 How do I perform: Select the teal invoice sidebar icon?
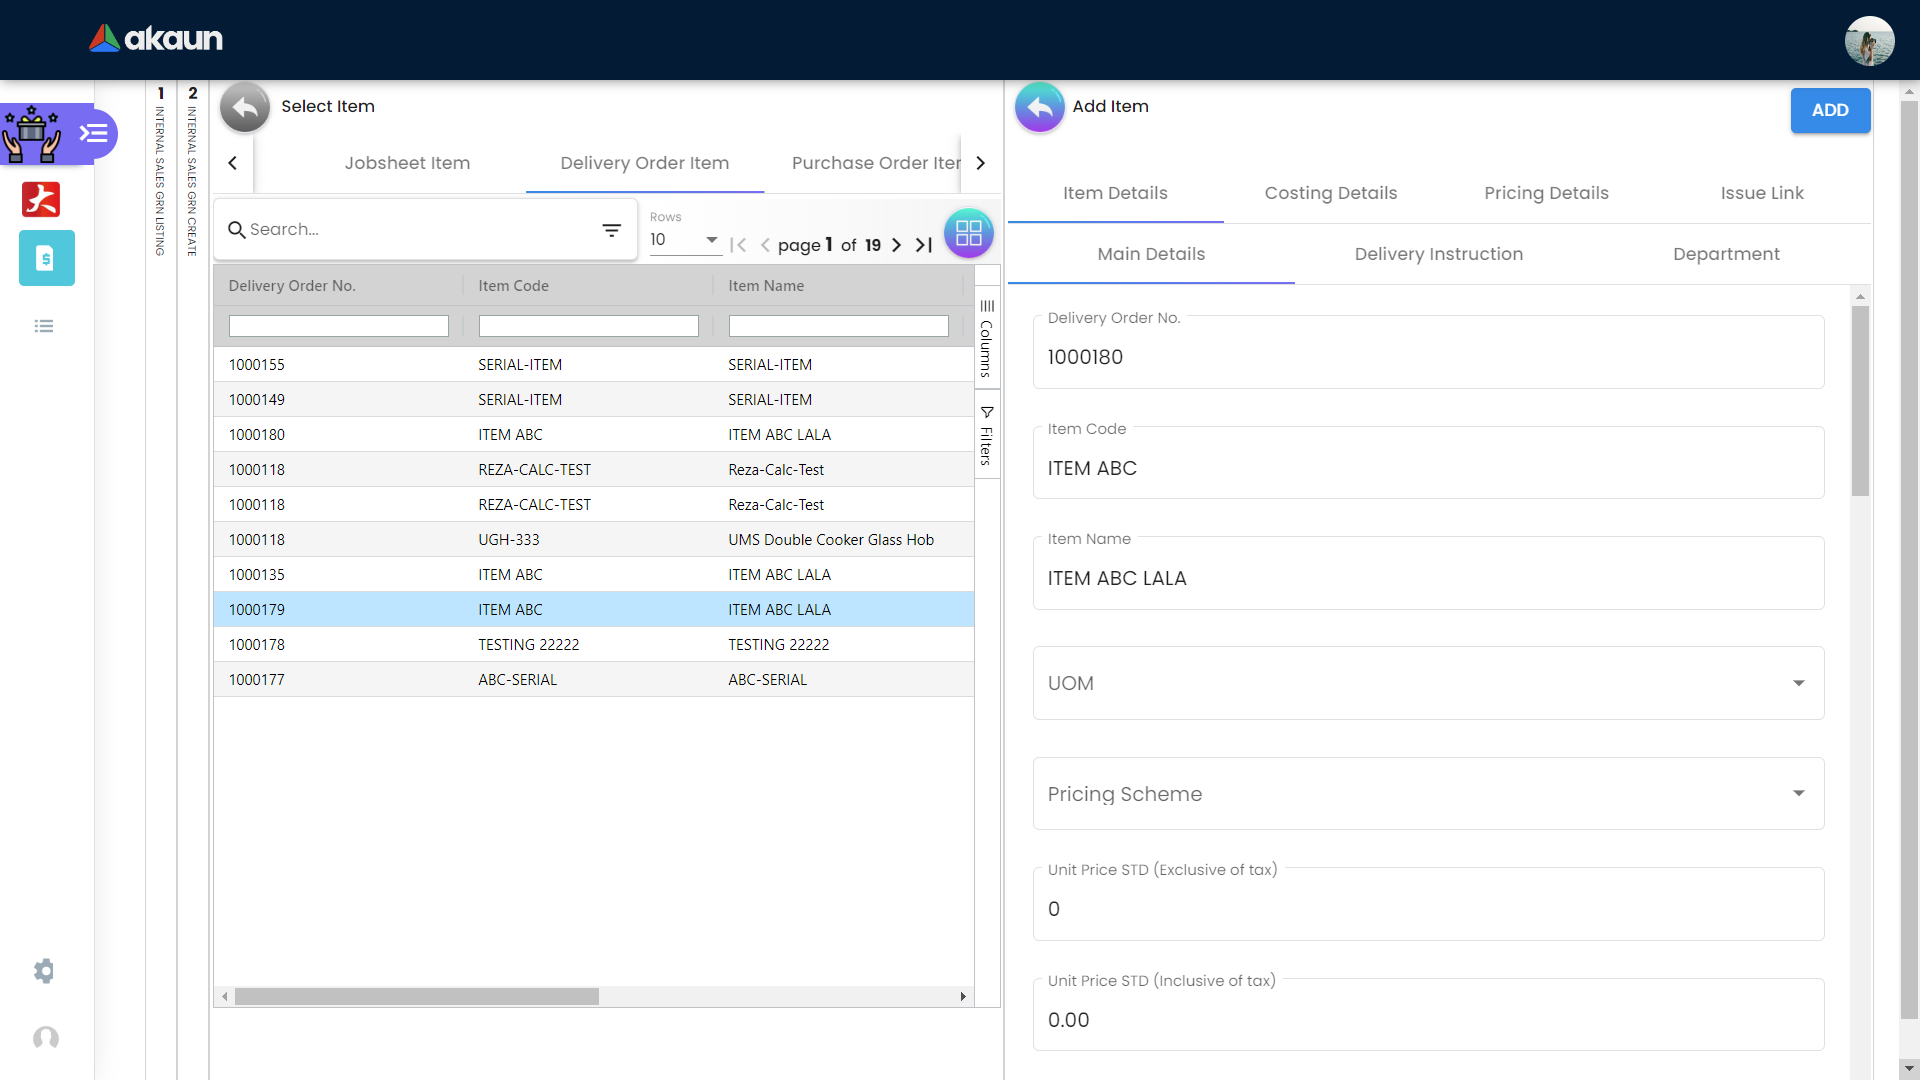(x=46, y=258)
